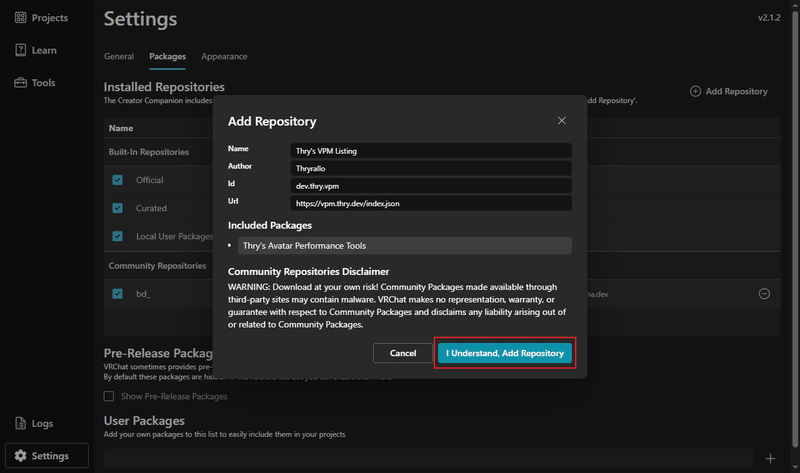Click the Add Repository plus icon

(x=695, y=91)
